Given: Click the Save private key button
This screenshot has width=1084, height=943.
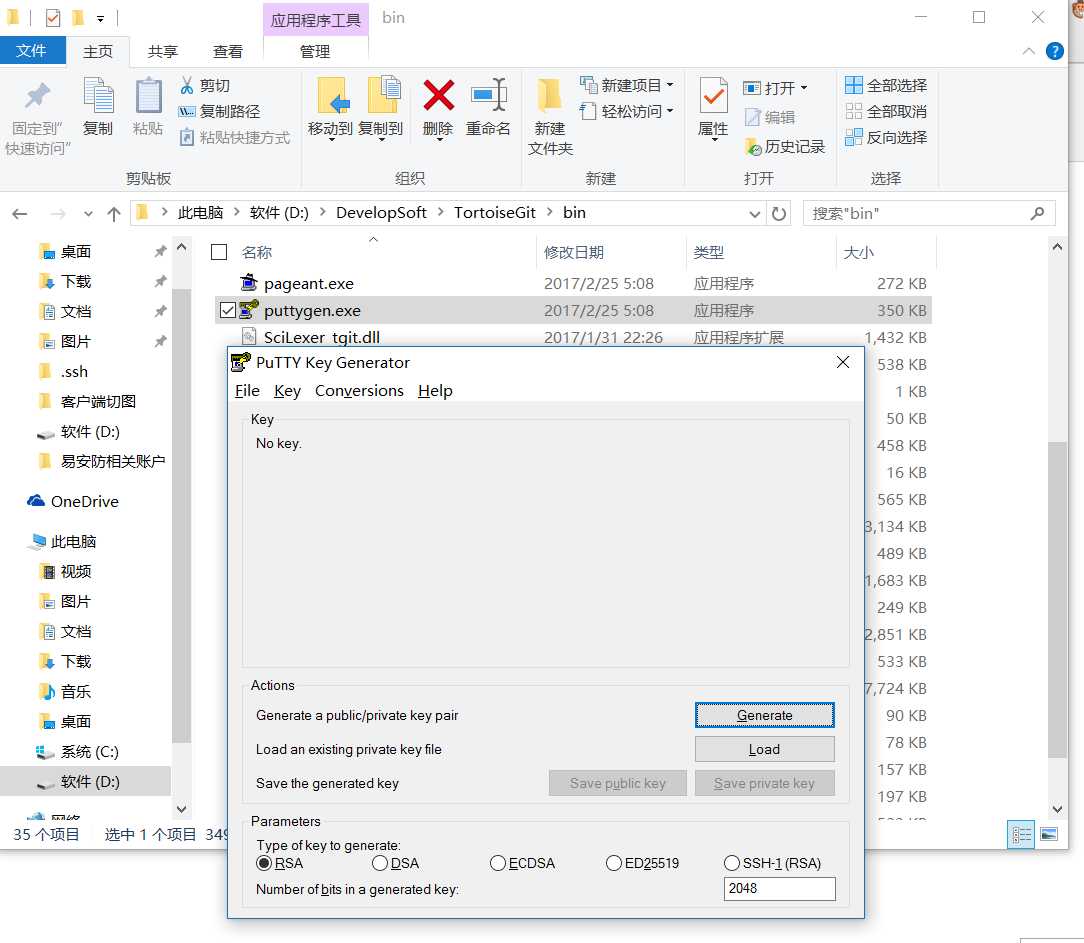Looking at the screenshot, I should coord(765,783).
